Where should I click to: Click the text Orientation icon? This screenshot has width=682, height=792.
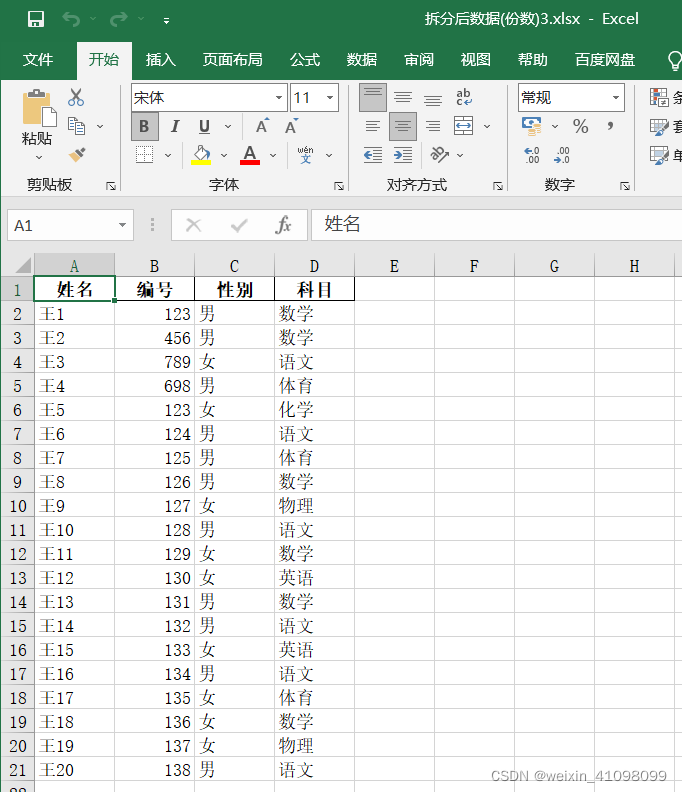coord(440,155)
